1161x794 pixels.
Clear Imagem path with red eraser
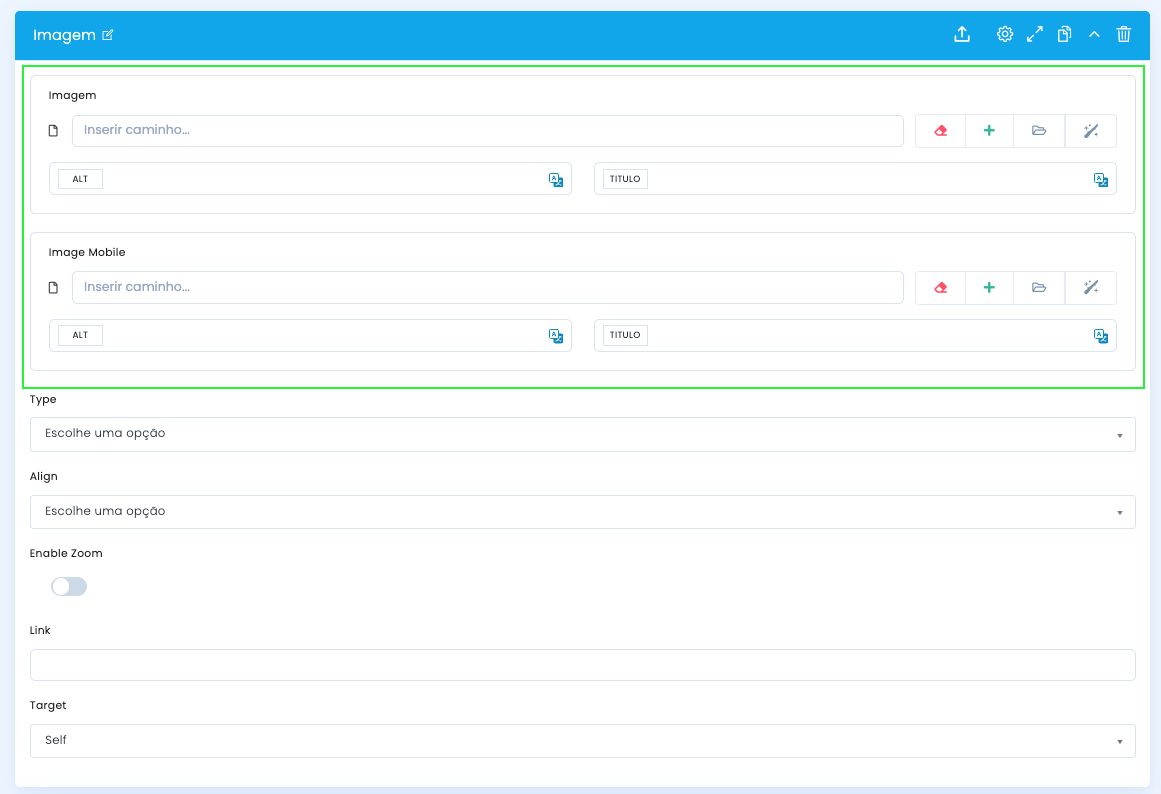pos(940,131)
